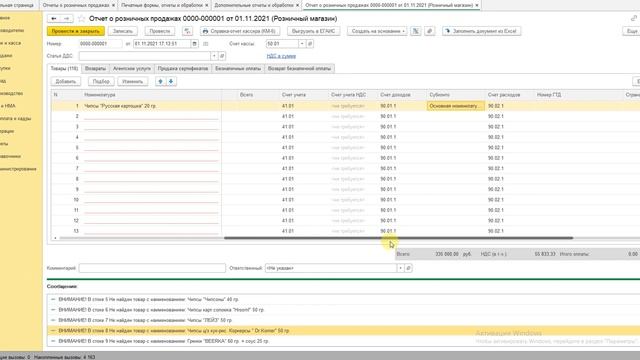Click the Подбор button
Viewport: 640px width, 360px height.
coord(101,82)
